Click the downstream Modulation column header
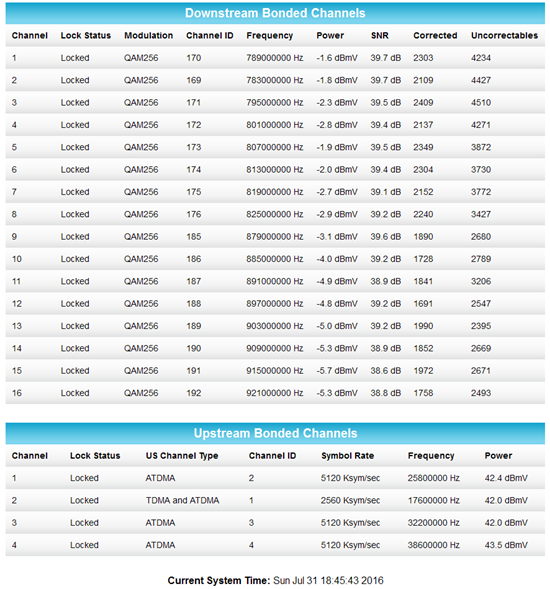This screenshot has height=589, width=550. click(148, 35)
